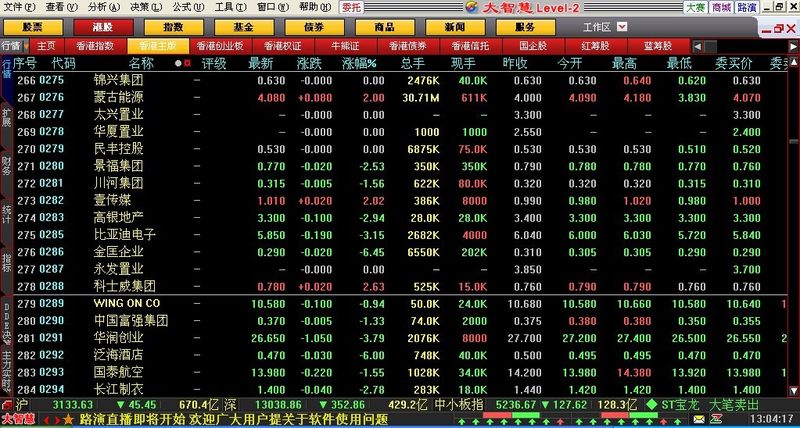Switch to the 香港信托 tab
The height and width of the screenshot is (428, 800).
470,46
